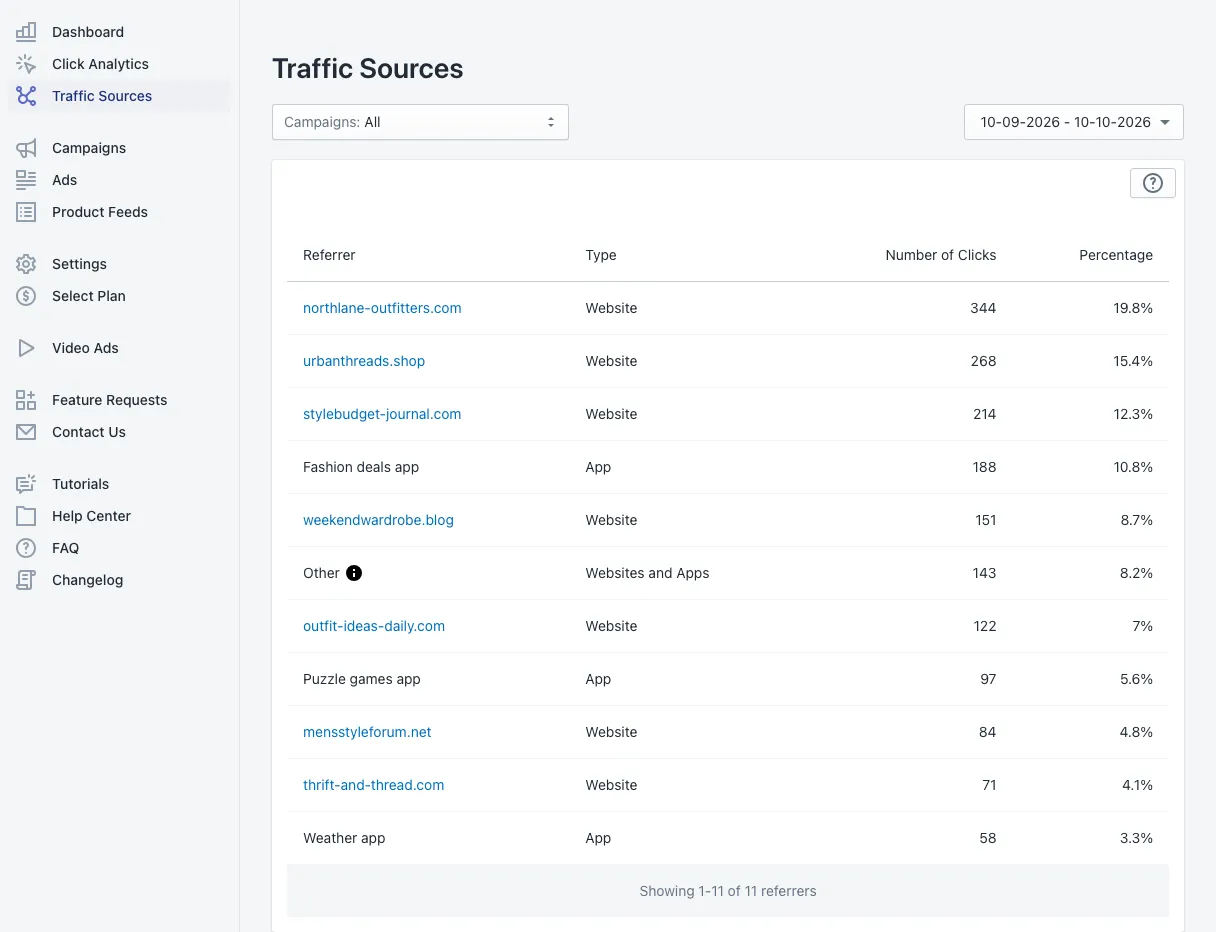Click the Other referrer label
1216x932 pixels.
(321, 573)
